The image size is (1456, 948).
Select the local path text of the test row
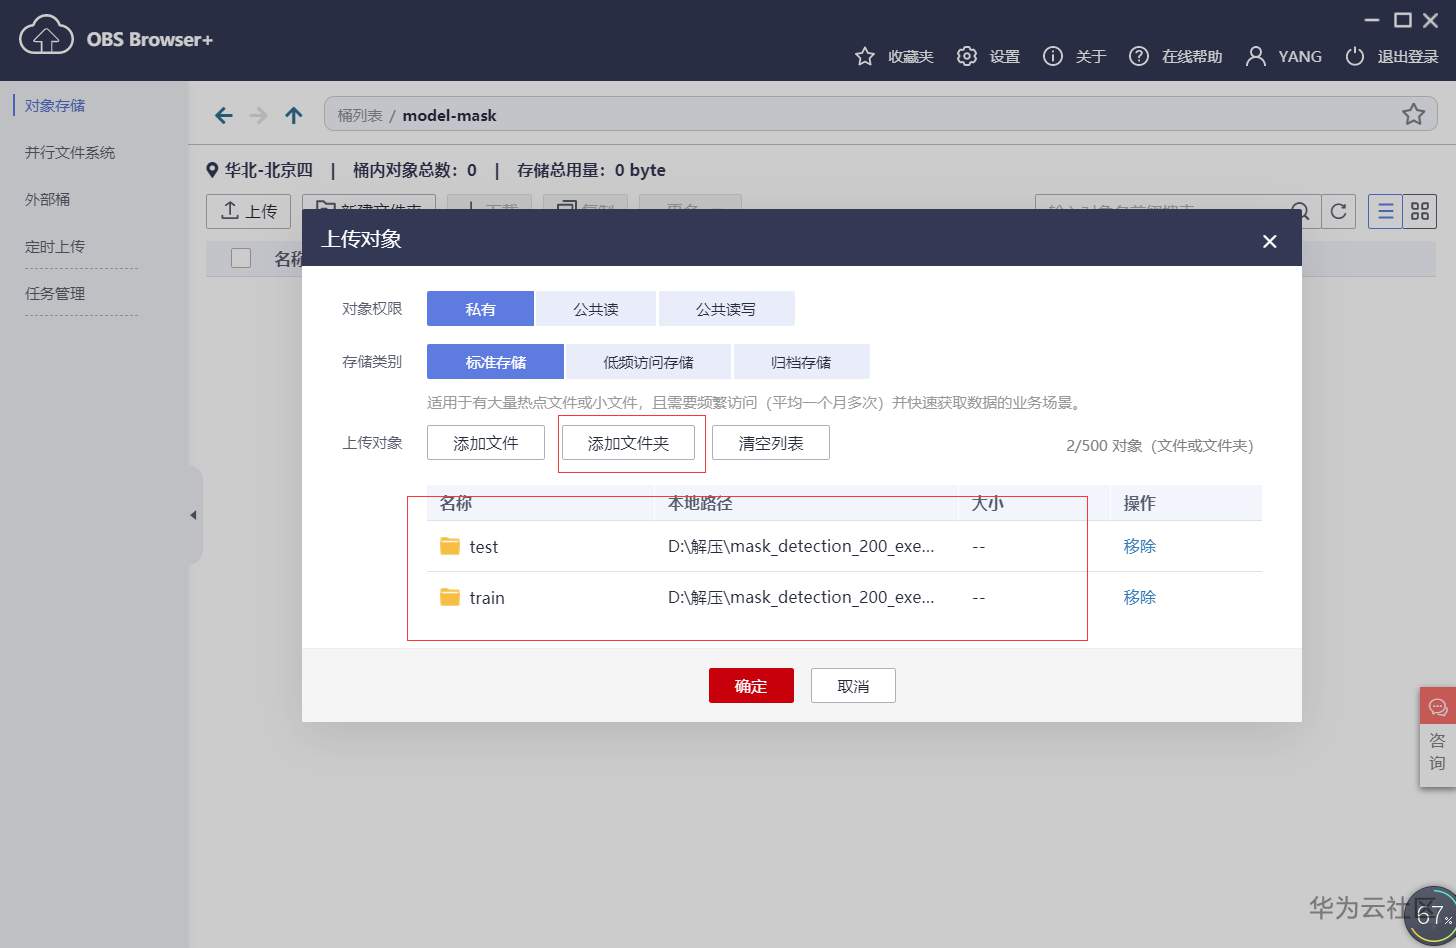pos(801,546)
